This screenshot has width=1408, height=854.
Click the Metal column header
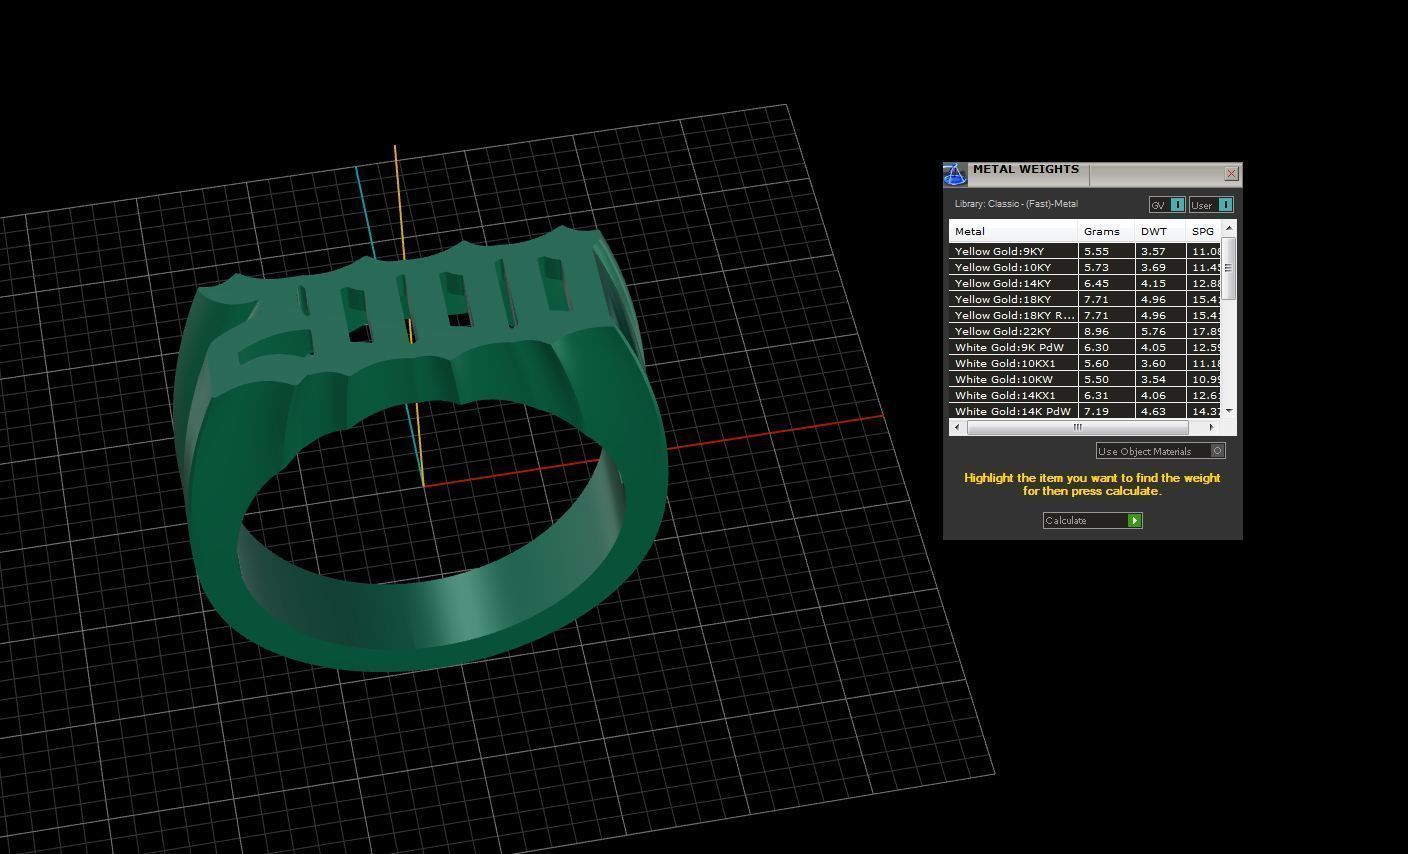1013,231
